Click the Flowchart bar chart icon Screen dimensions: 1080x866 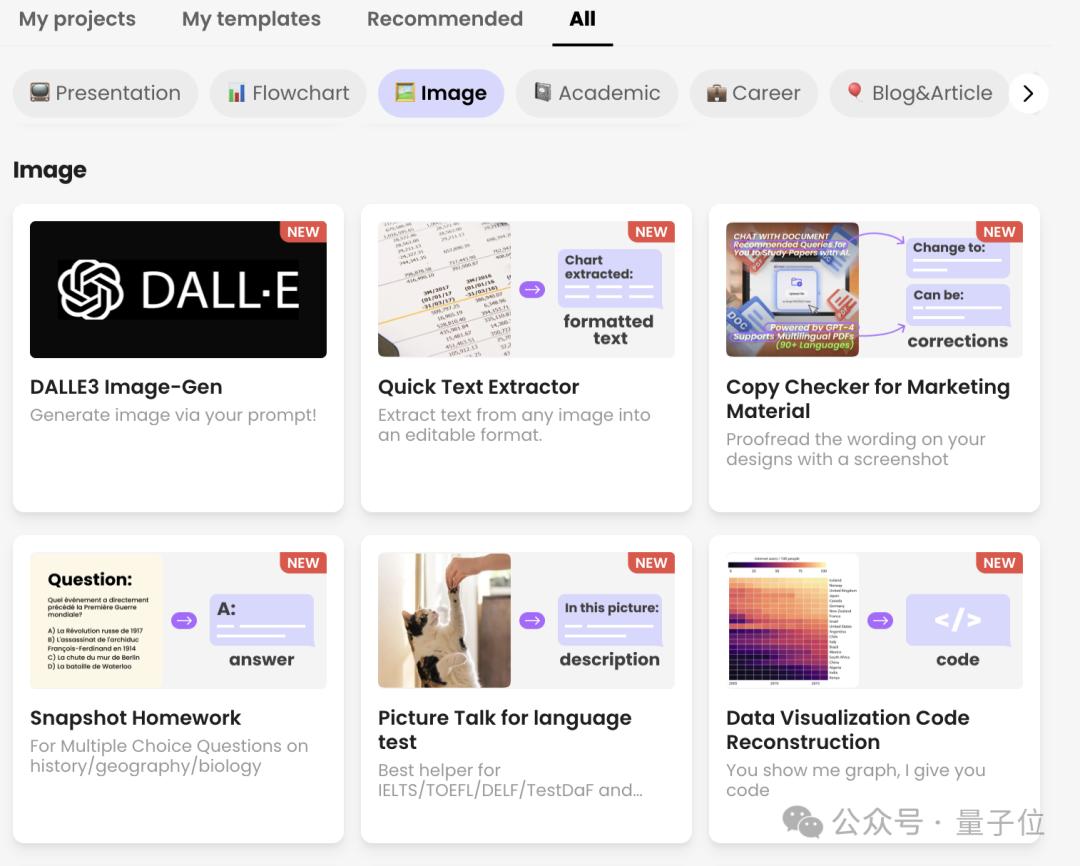(x=236, y=93)
